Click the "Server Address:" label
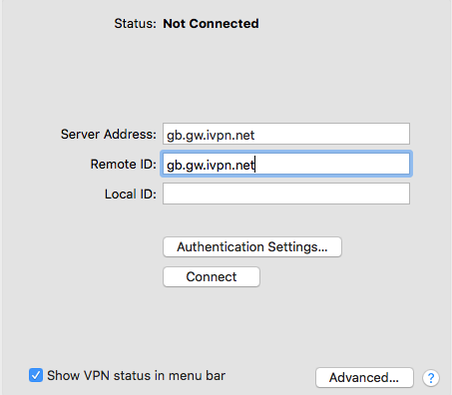452x395 pixels. click(108, 134)
